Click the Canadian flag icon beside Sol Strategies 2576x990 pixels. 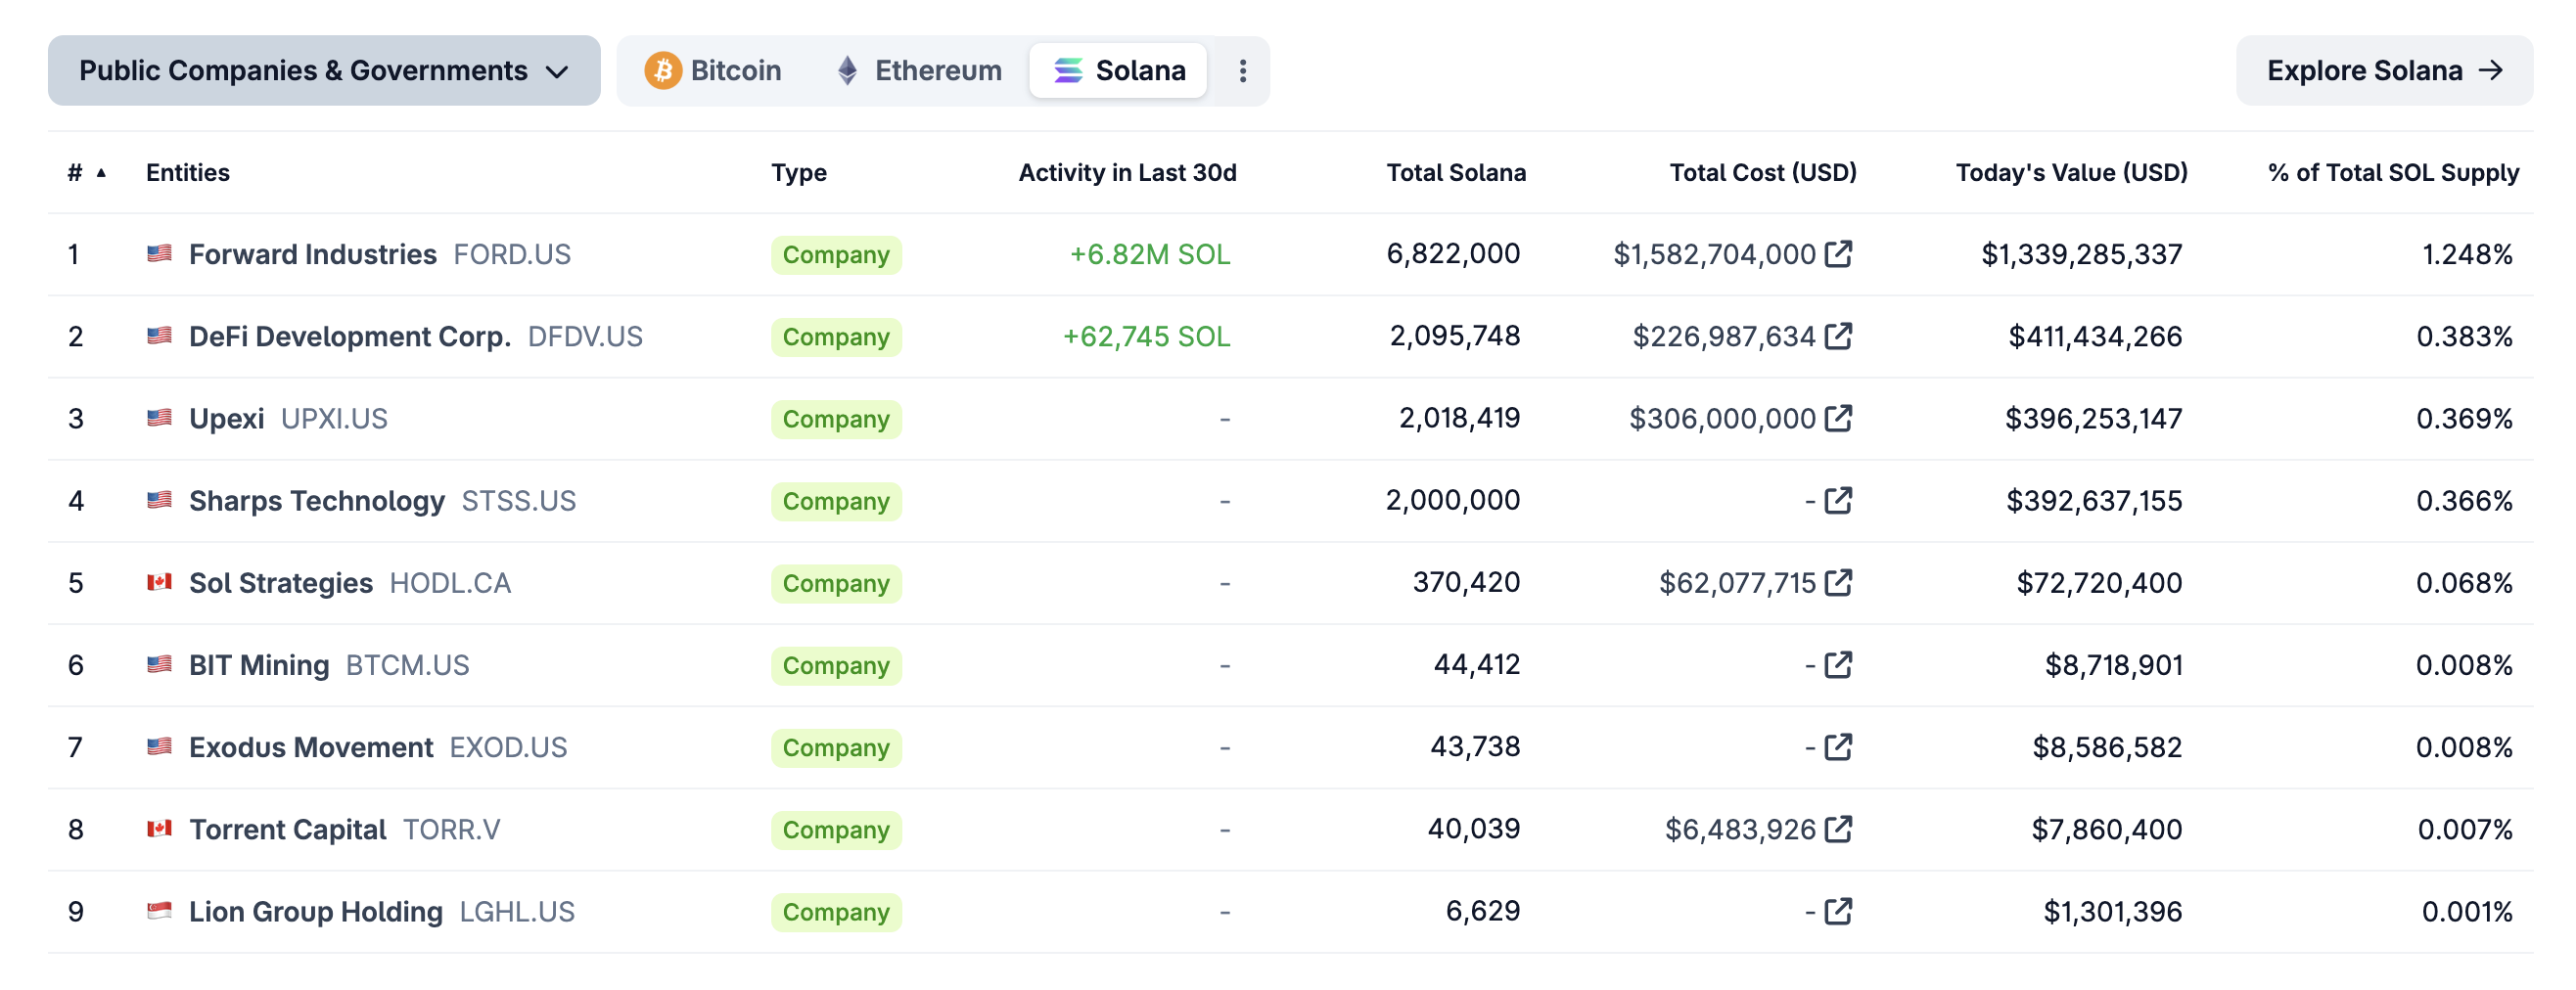(x=158, y=582)
